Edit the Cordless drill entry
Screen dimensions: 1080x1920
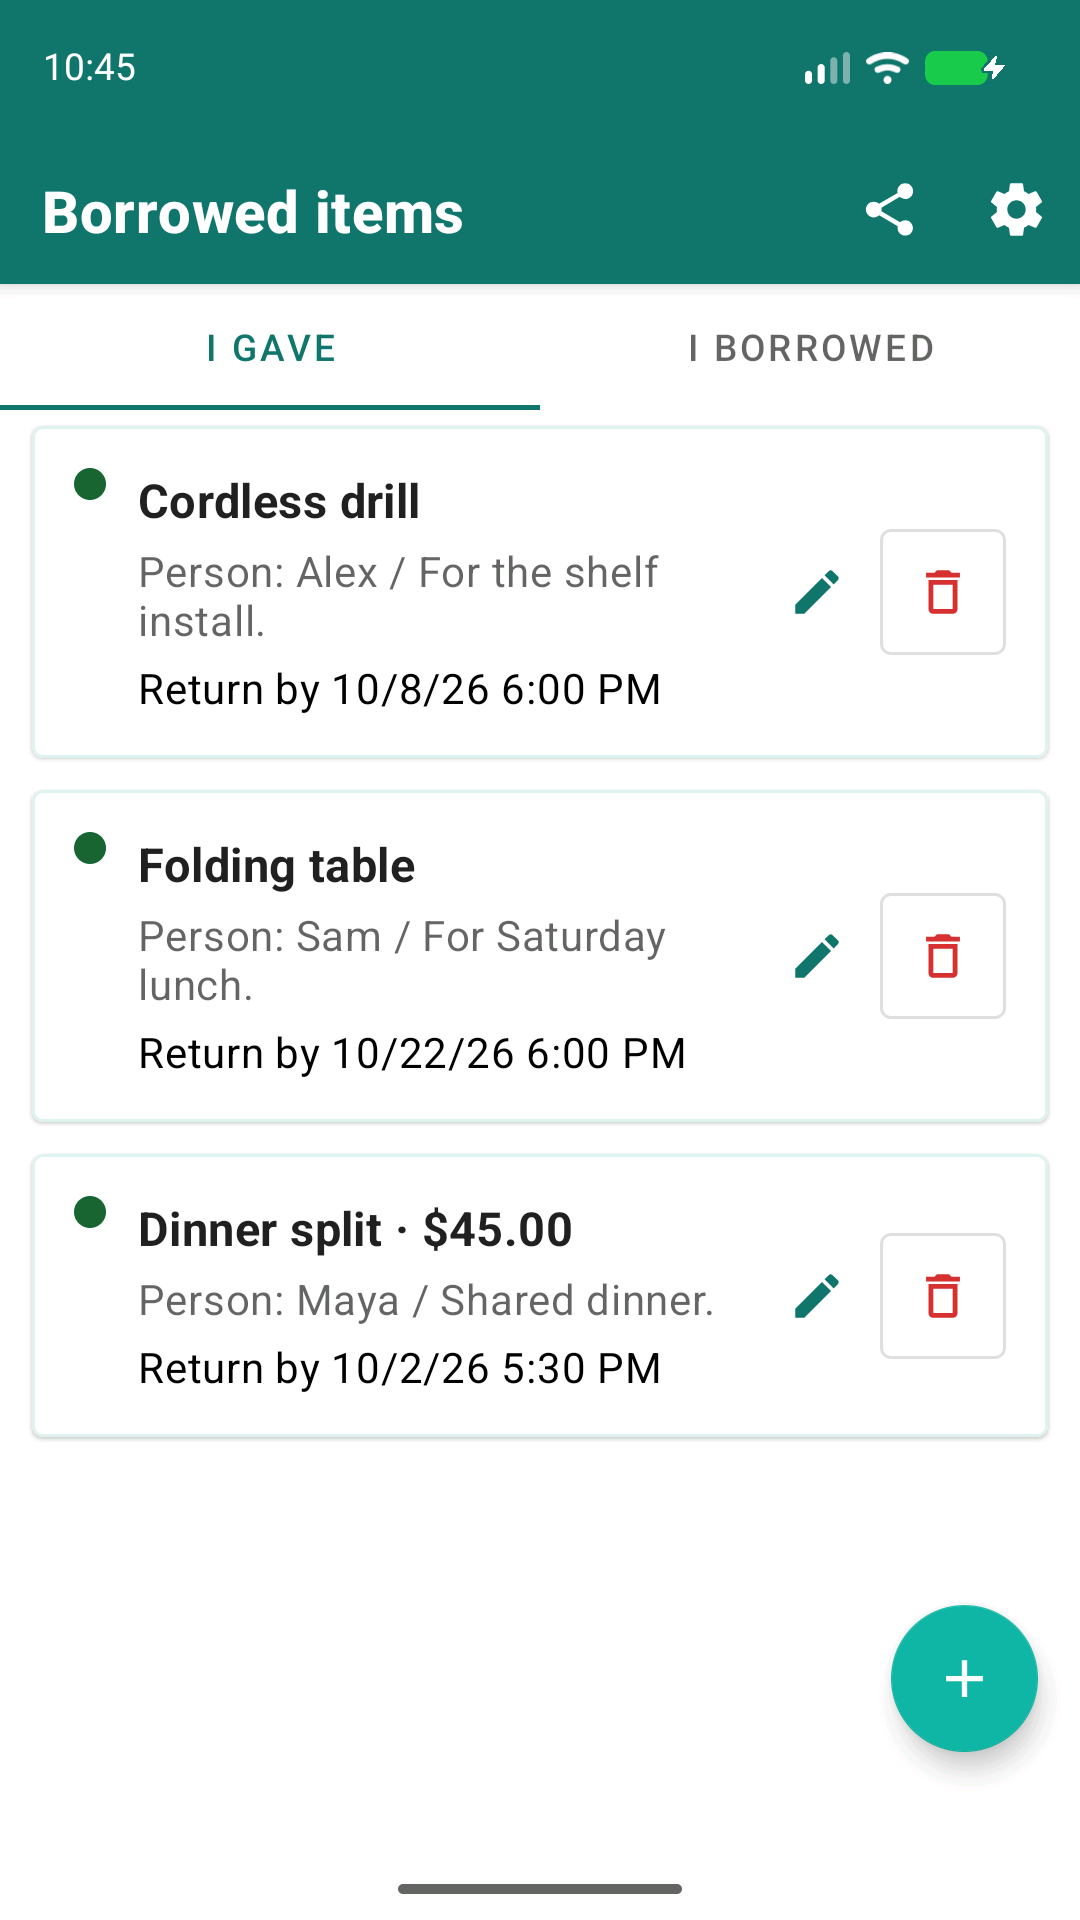point(817,592)
